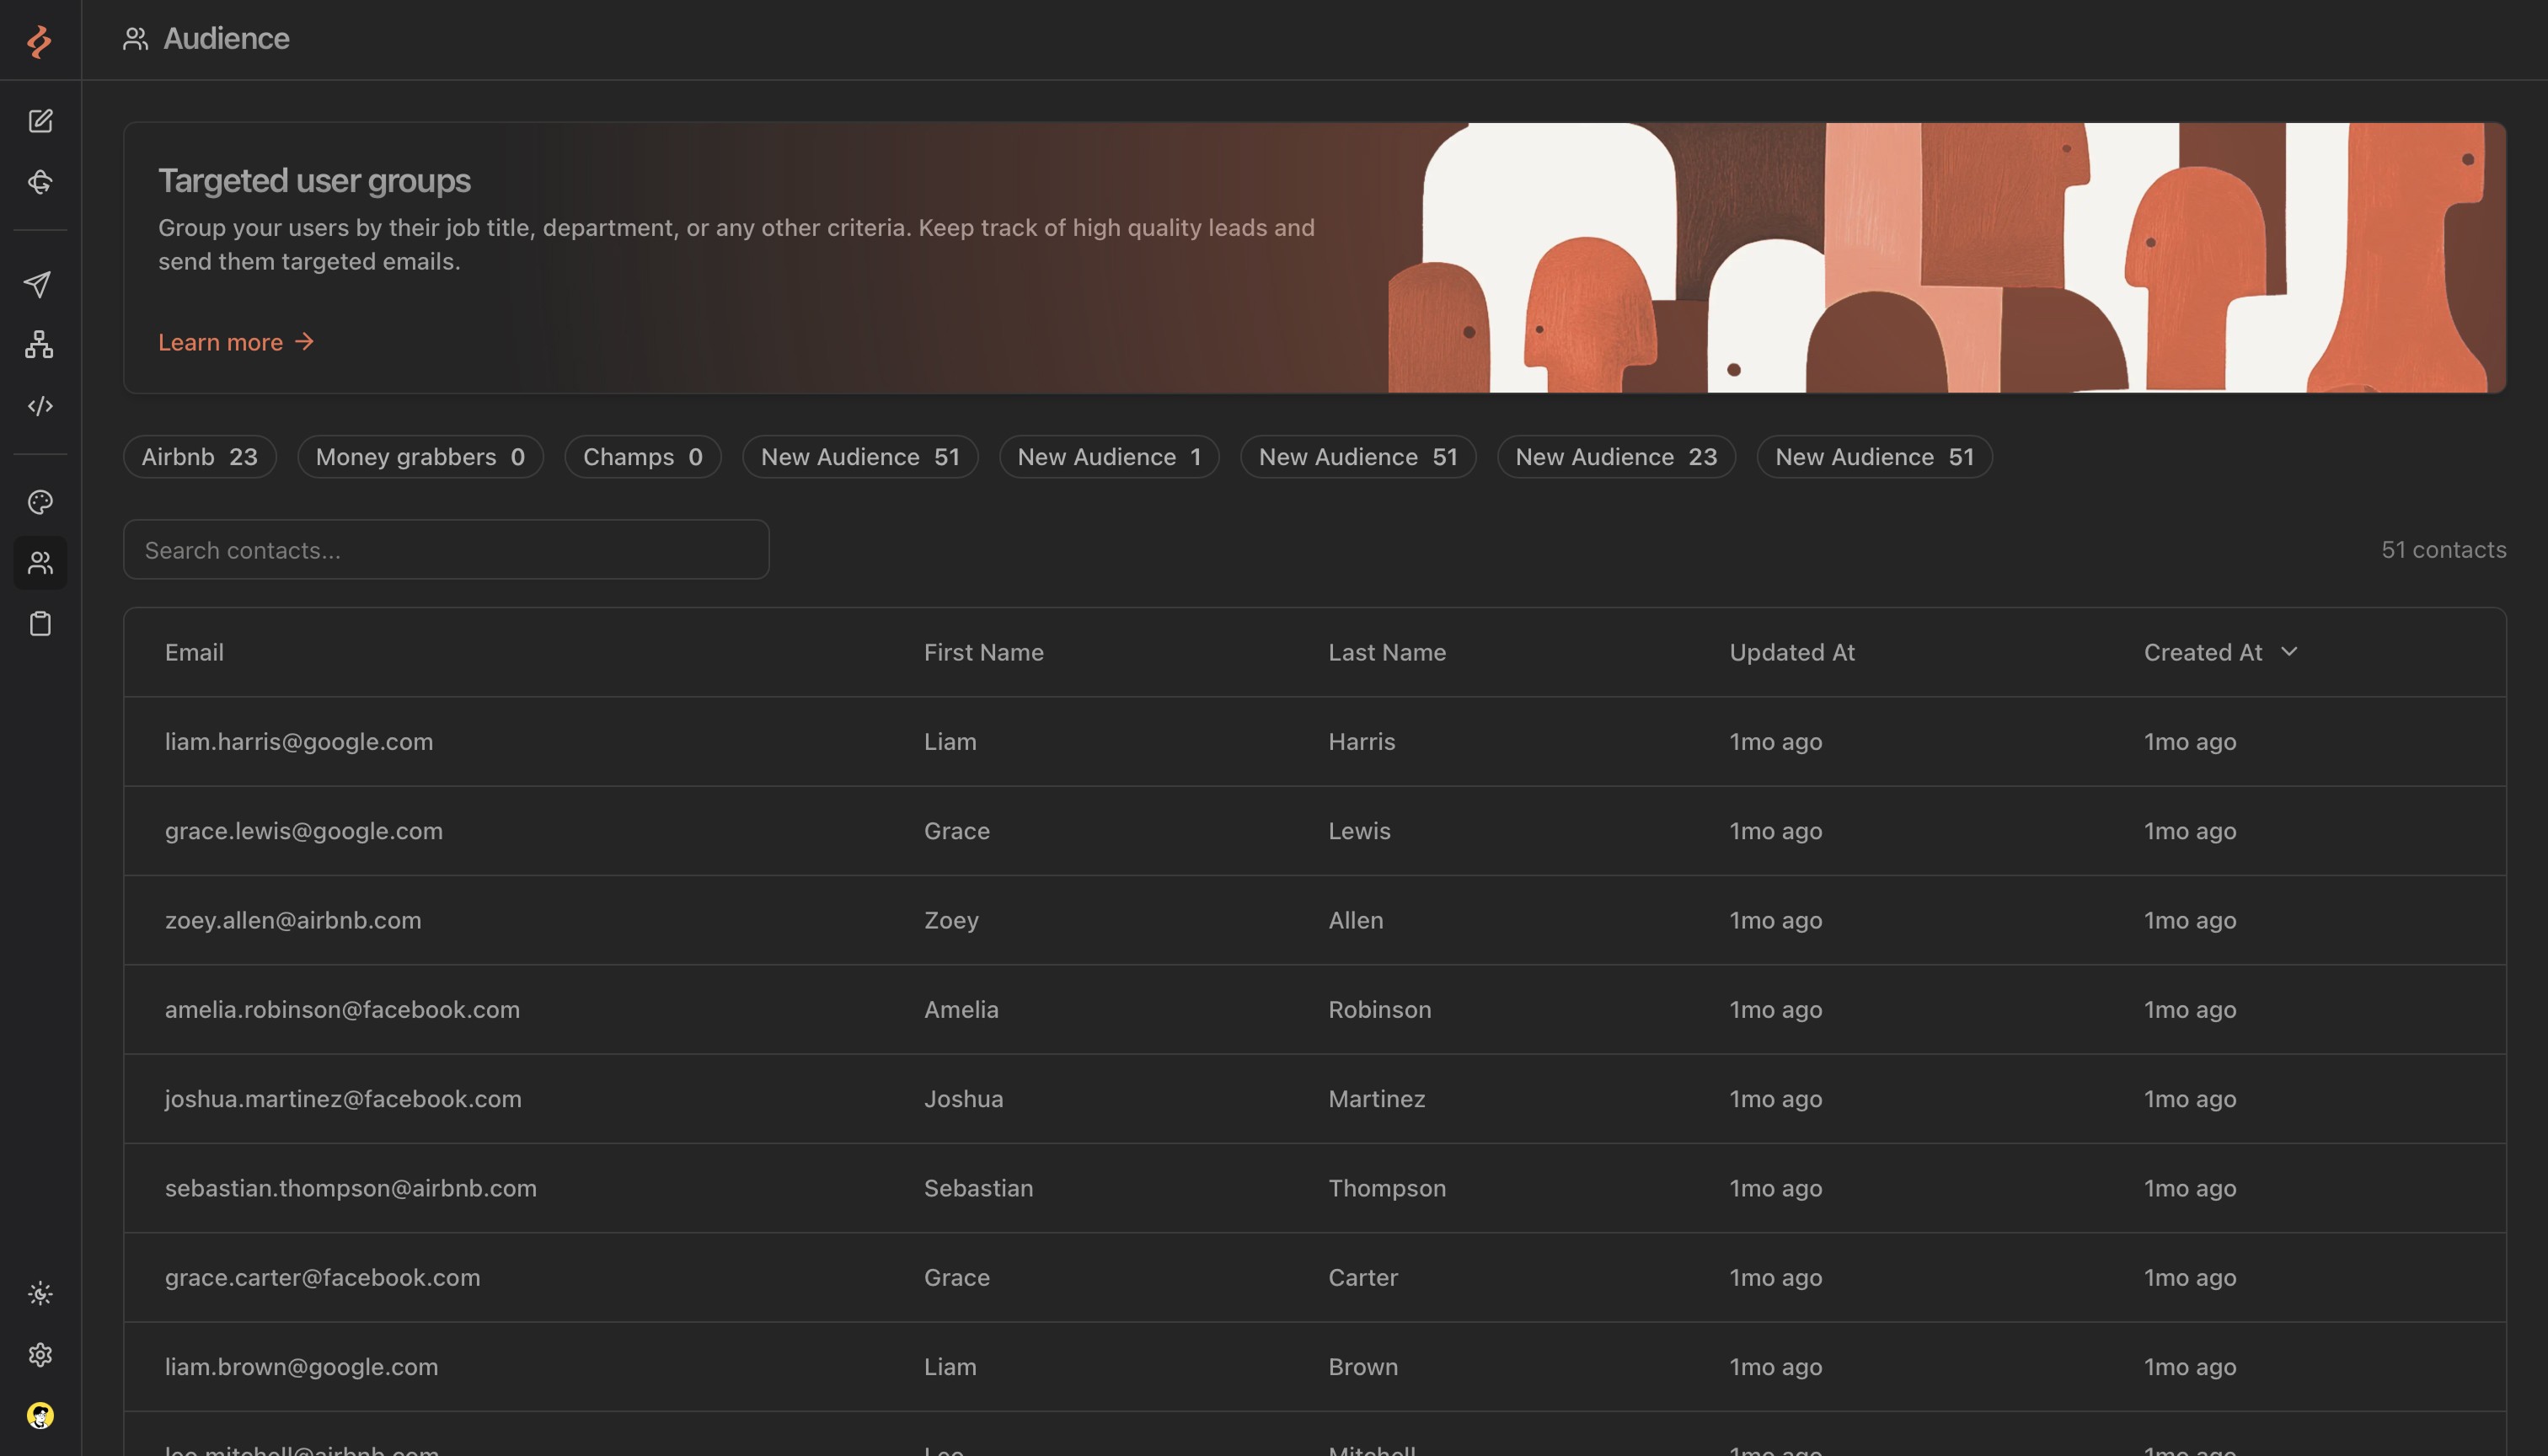Viewport: 2548px width, 1456px height.
Task: Open the code brackets icon in sidebar
Action: click(40, 406)
